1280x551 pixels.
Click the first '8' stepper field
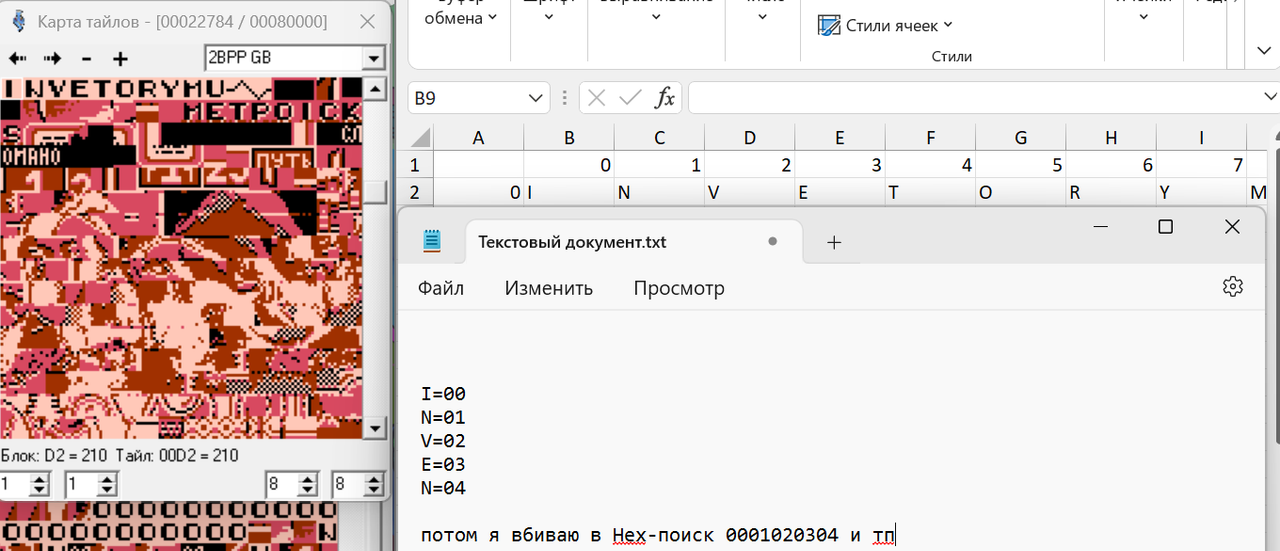click(291, 485)
